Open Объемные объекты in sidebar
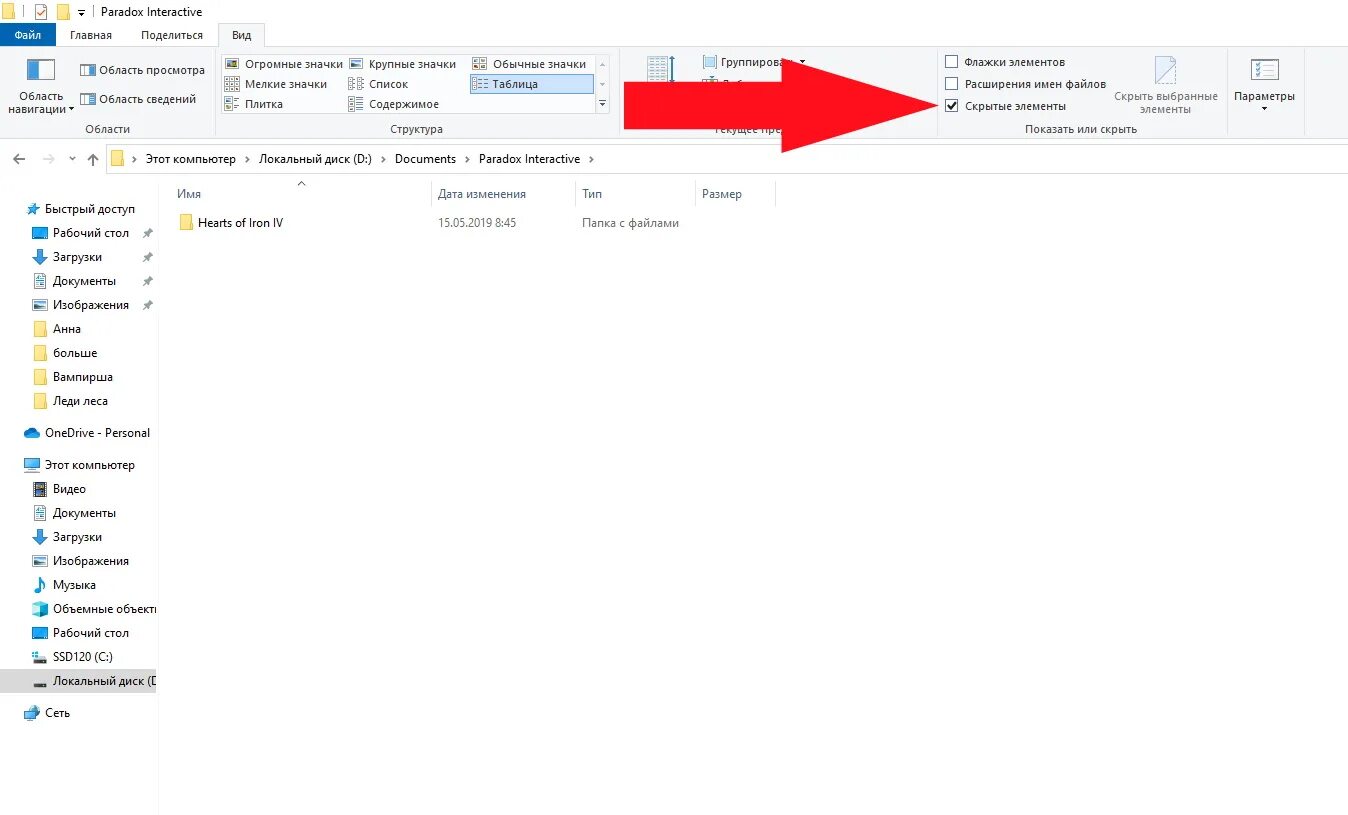 click(x=94, y=609)
